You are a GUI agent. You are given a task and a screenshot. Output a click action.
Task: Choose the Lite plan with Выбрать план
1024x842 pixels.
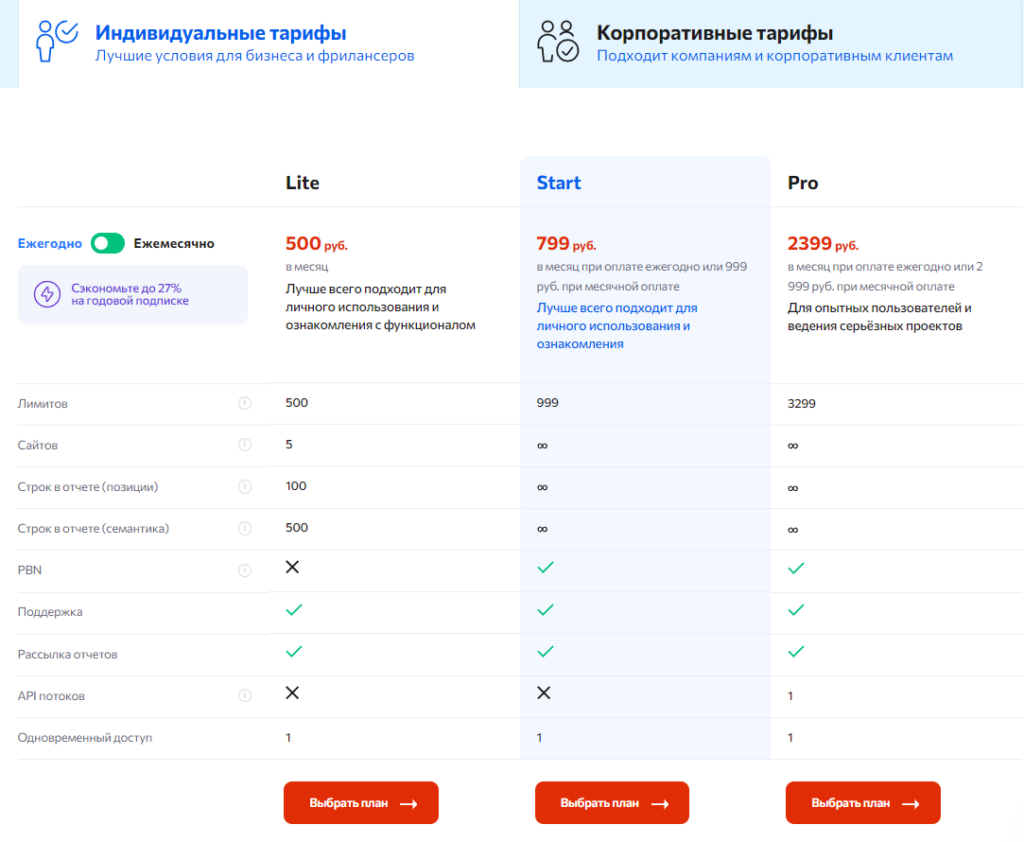point(361,803)
